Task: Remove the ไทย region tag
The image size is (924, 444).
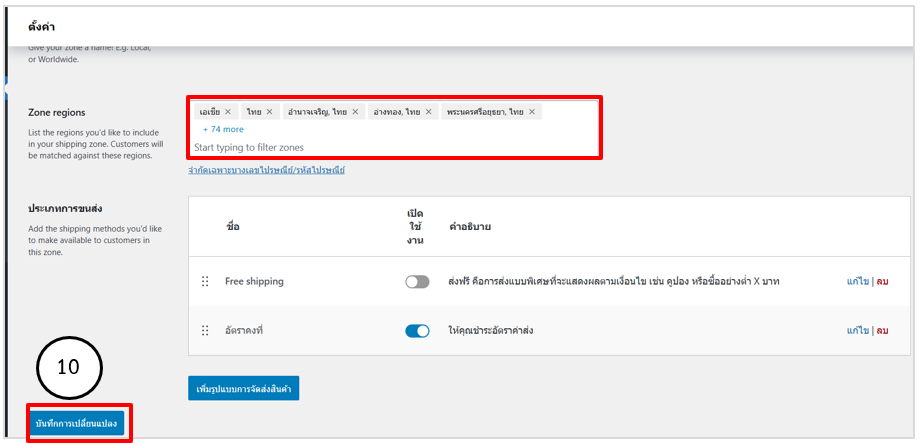Action: pyautogui.click(x=269, y=112)
